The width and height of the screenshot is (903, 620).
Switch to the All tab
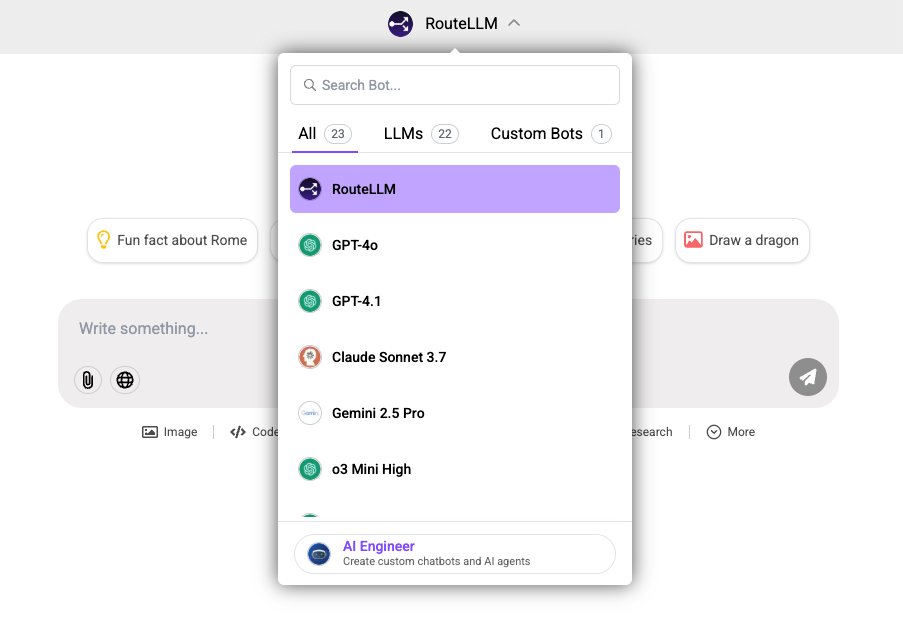tap(325, 134)
